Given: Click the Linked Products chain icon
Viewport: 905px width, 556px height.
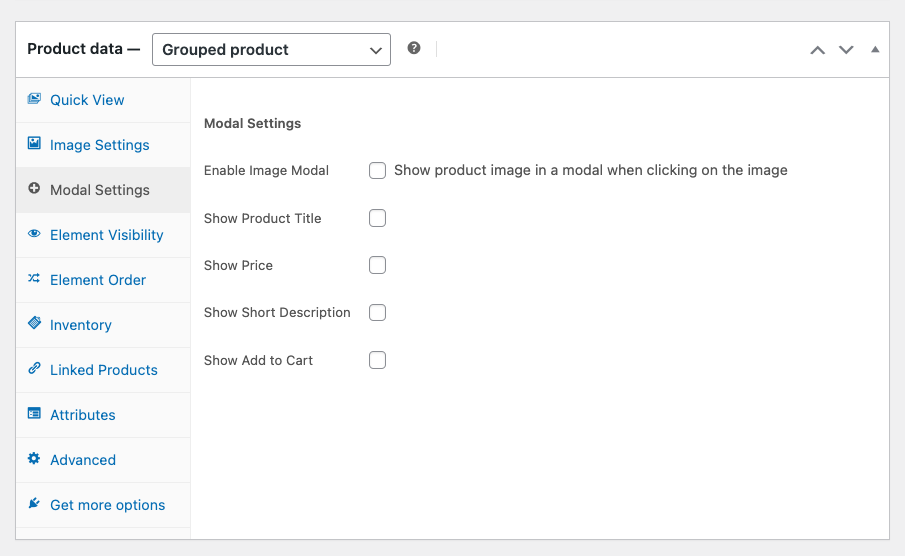Looking at the screenshot, I should 34,369.
